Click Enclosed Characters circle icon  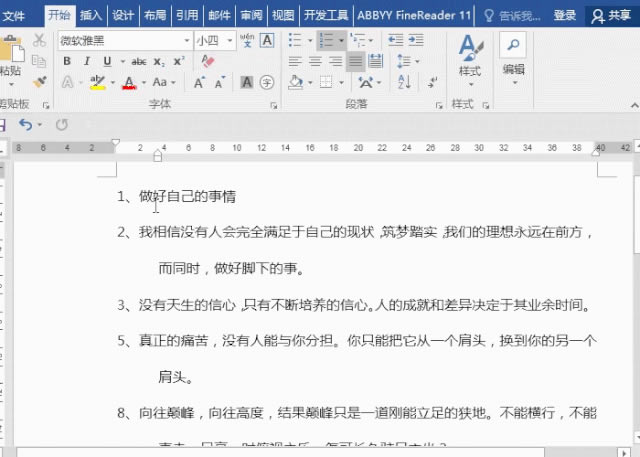(x=267, y=83)
